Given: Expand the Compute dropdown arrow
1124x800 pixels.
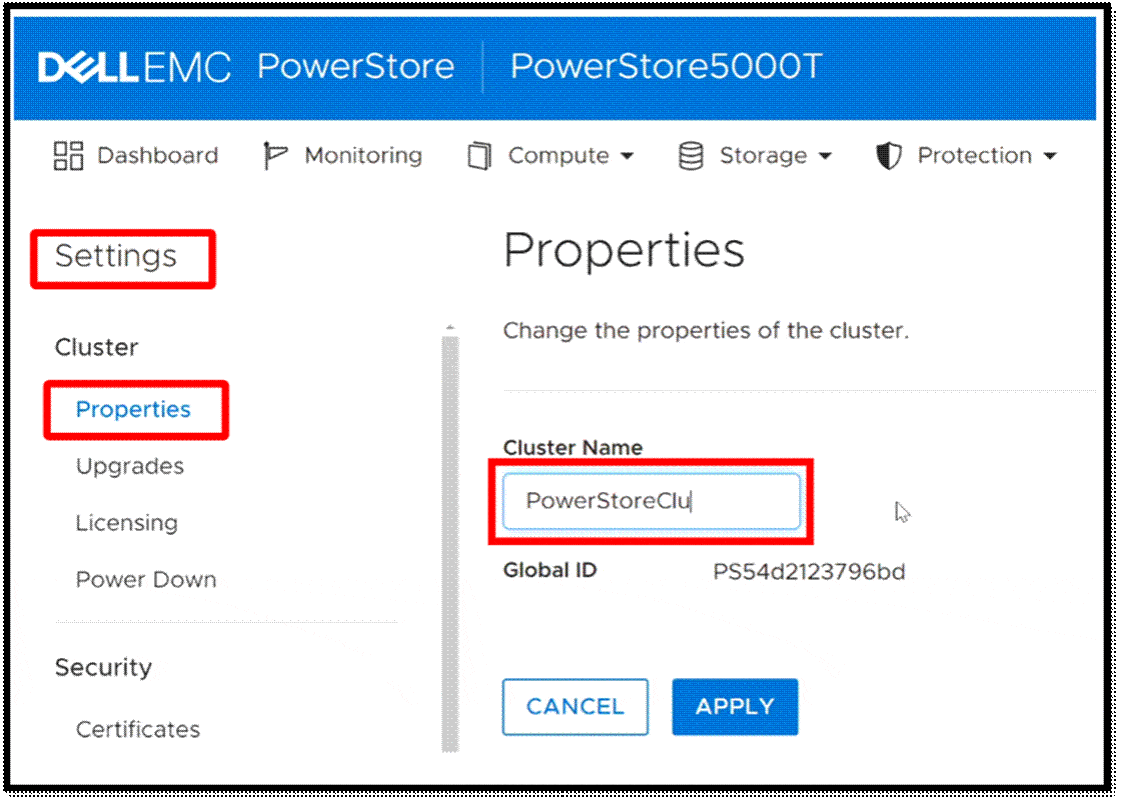Looking at the screenshot, I should (627, 156).
